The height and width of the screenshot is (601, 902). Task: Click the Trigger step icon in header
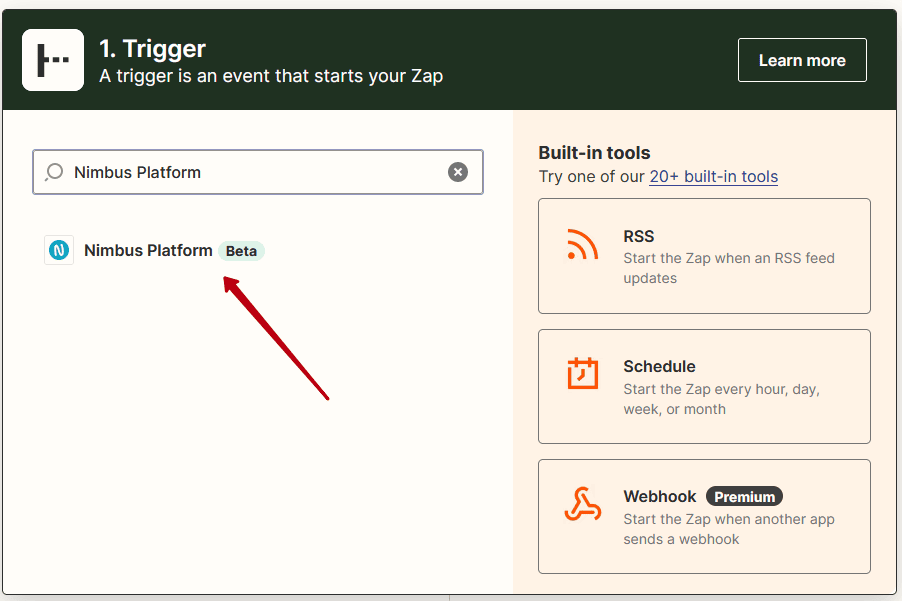click(x=53, y=60)
